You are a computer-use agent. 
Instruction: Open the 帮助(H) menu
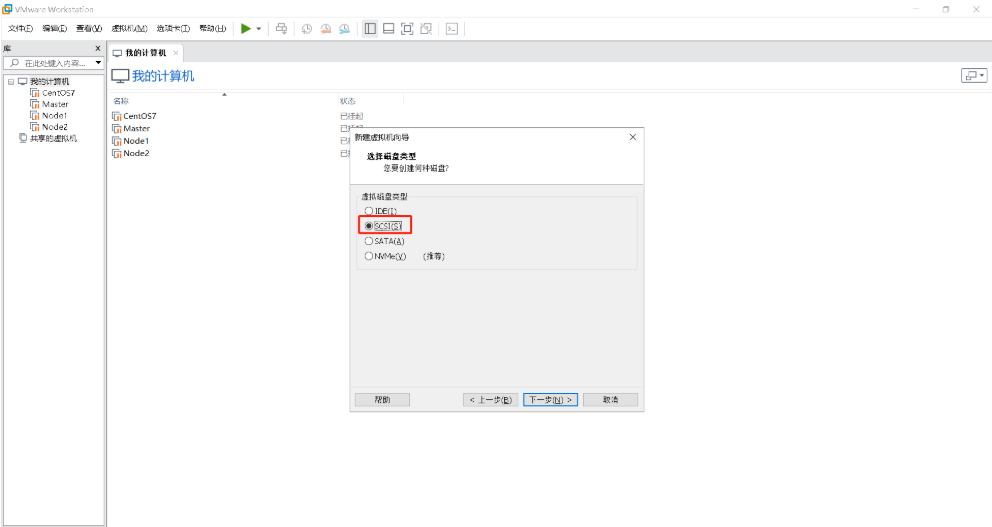[x=213, y=28]
